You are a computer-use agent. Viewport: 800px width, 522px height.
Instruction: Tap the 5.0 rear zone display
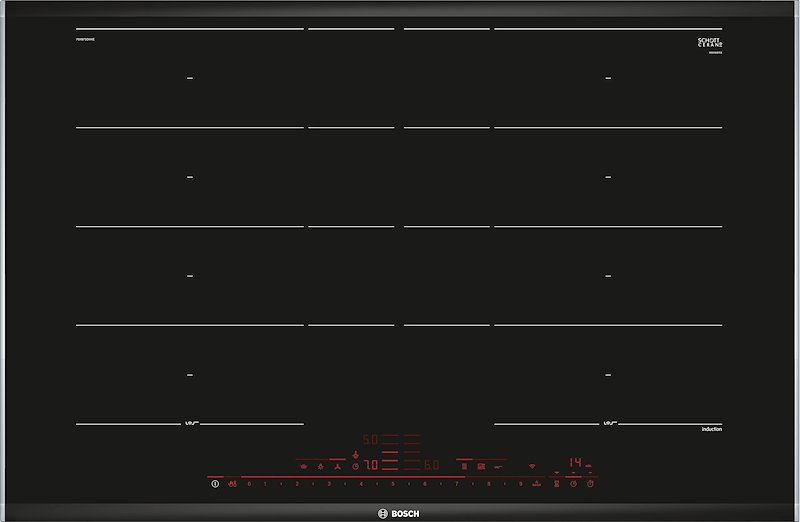pyautogui.click(x=369, y=439)
